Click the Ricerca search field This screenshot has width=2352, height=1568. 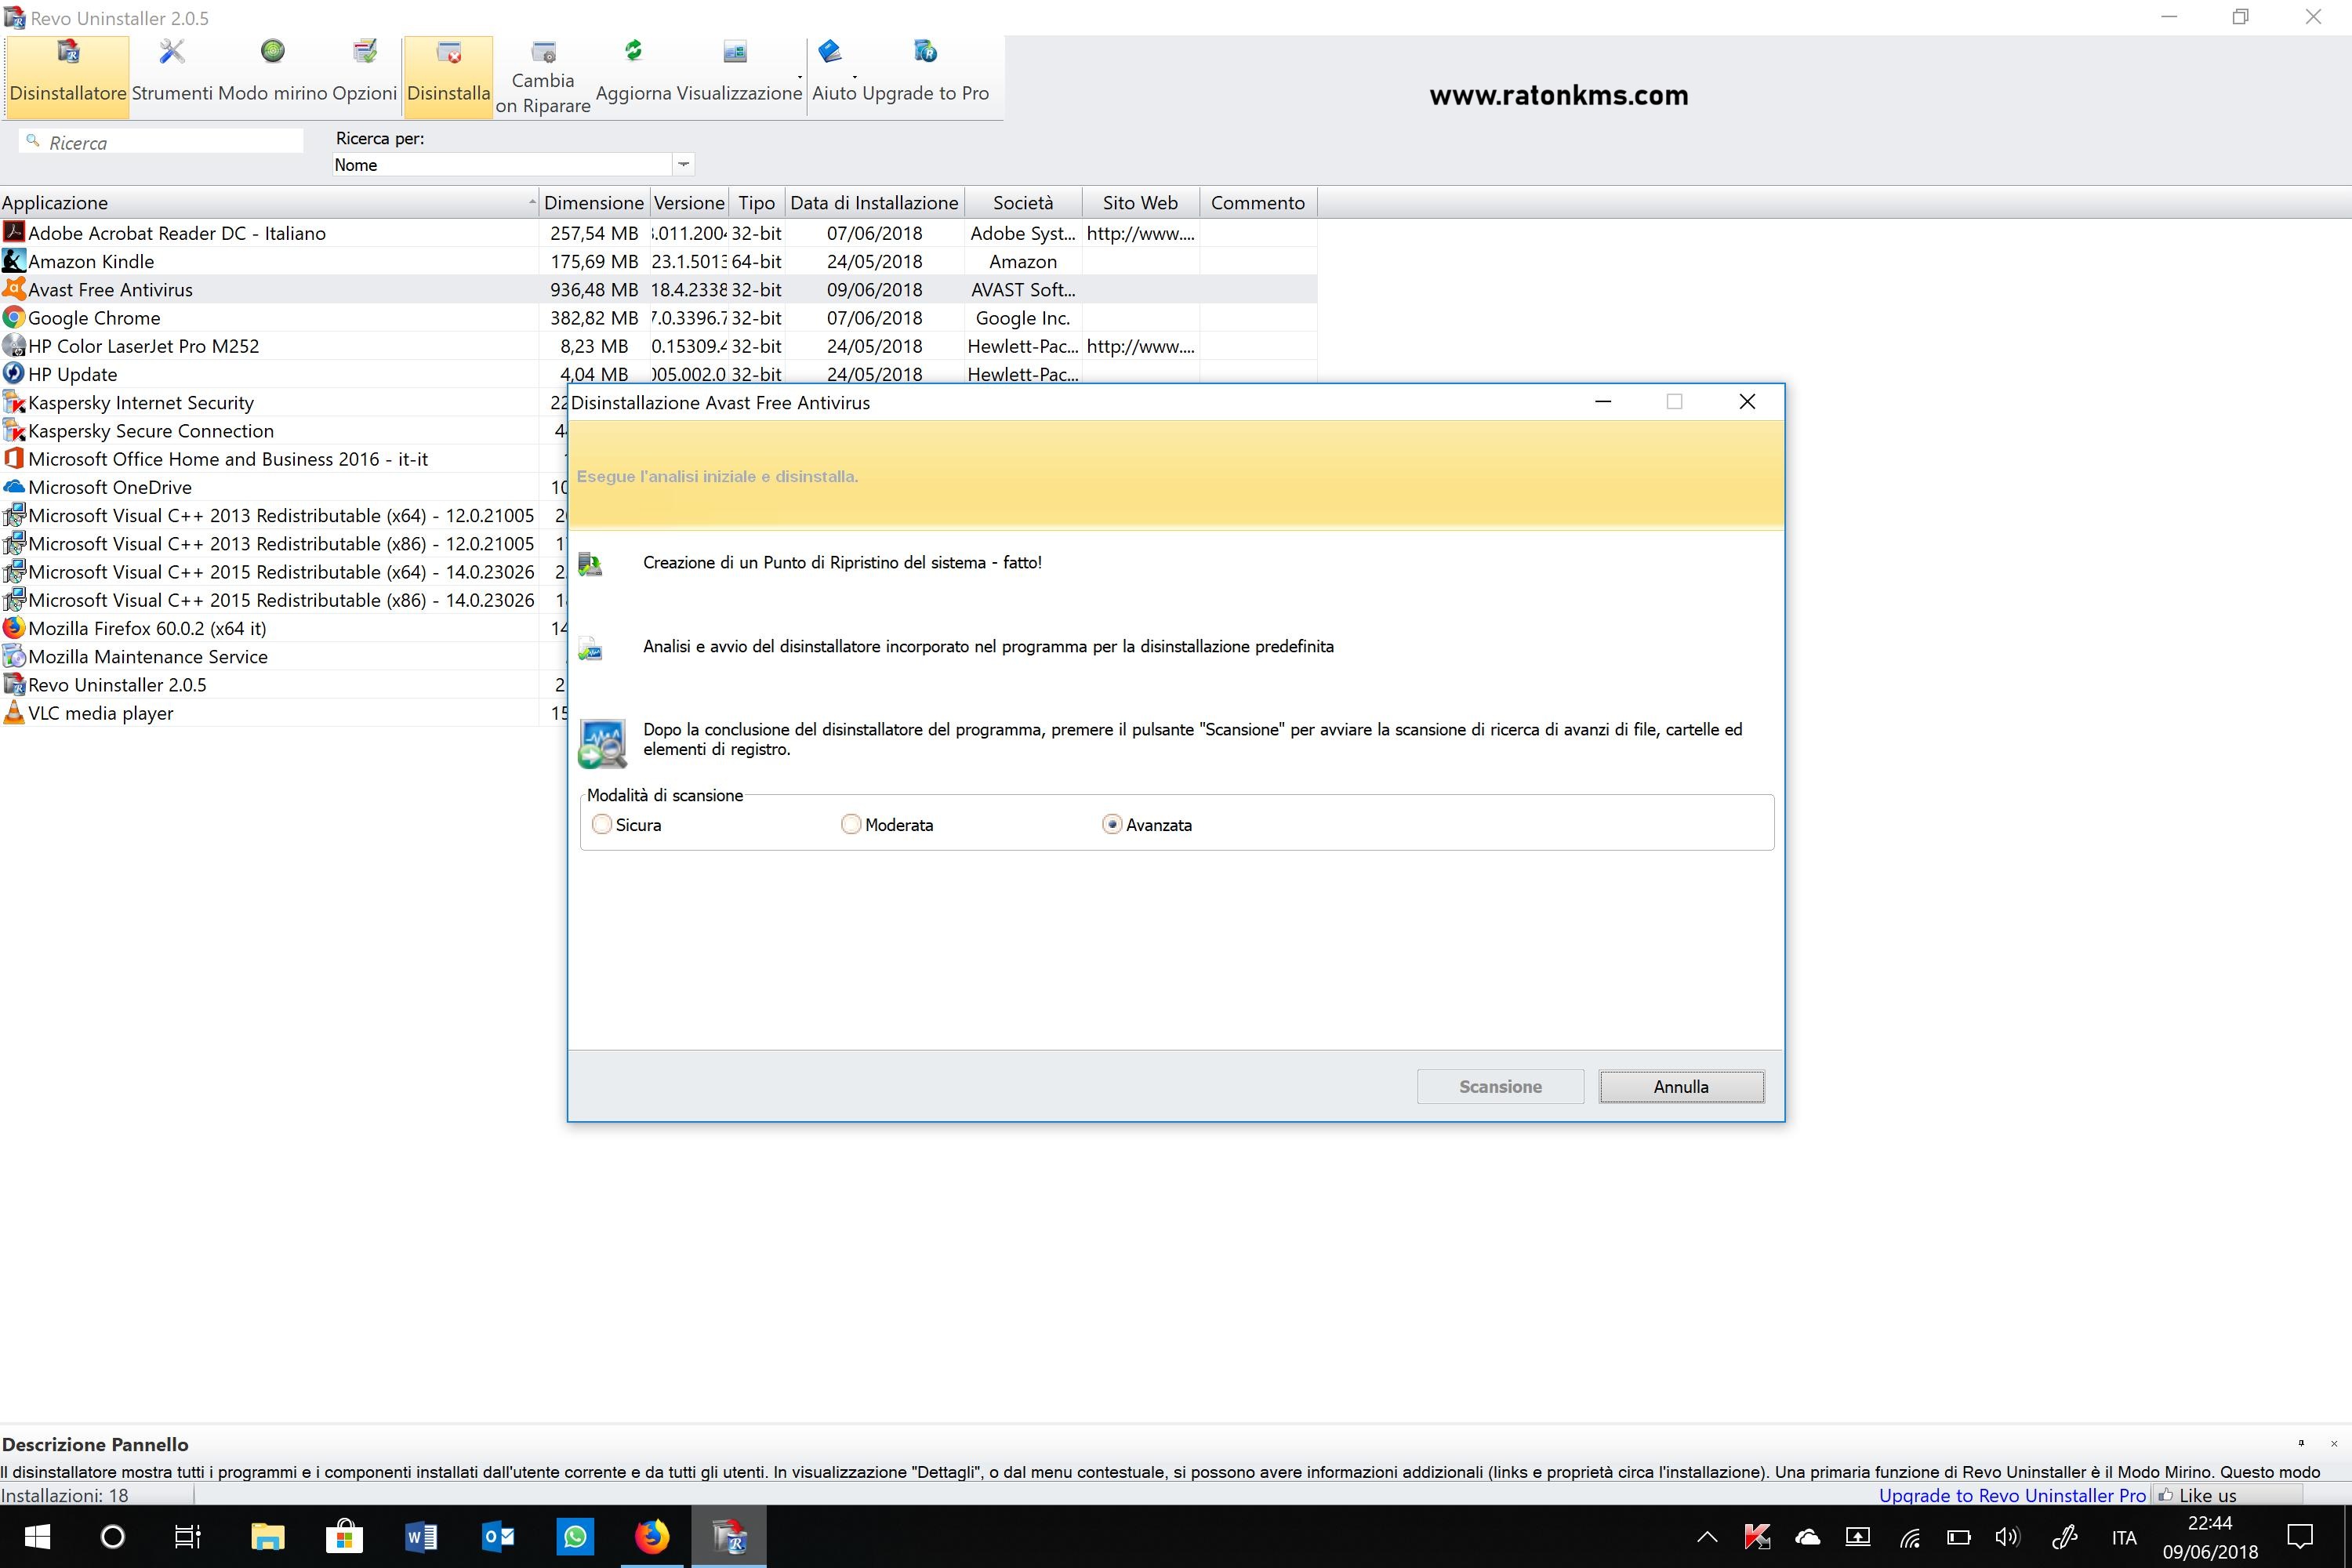(160, 142)
